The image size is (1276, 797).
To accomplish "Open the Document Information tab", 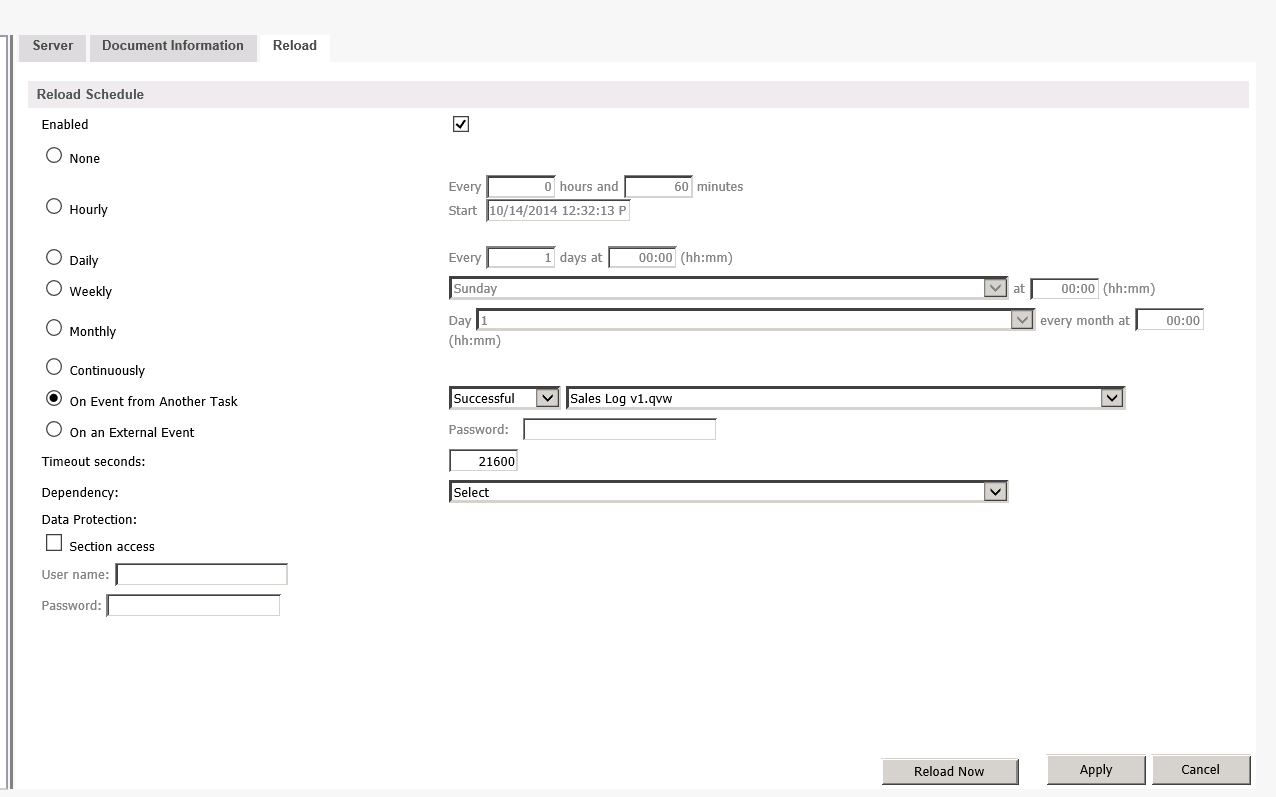I will click(x=173, y=46).
